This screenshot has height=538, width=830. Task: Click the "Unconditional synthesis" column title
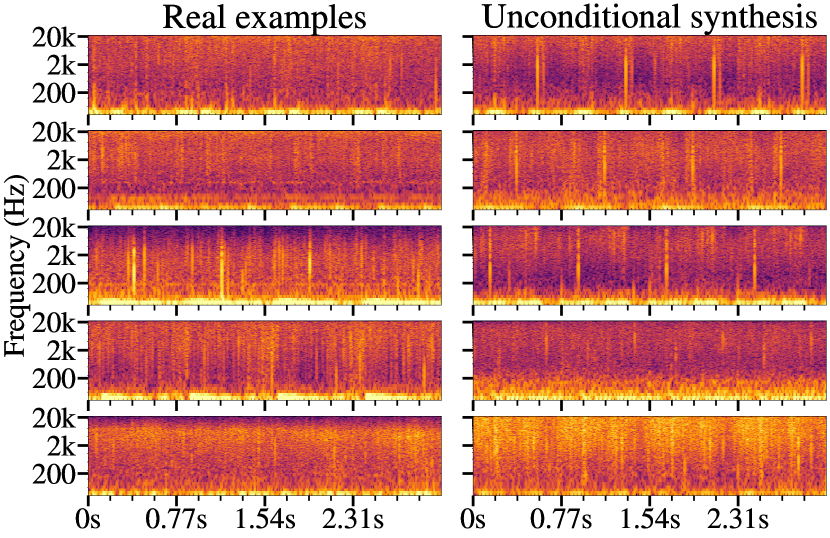[x=651, y=17]
